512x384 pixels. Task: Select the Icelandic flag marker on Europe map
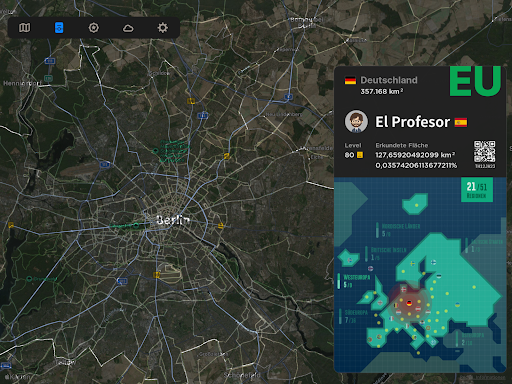click(x=350, y=260)
